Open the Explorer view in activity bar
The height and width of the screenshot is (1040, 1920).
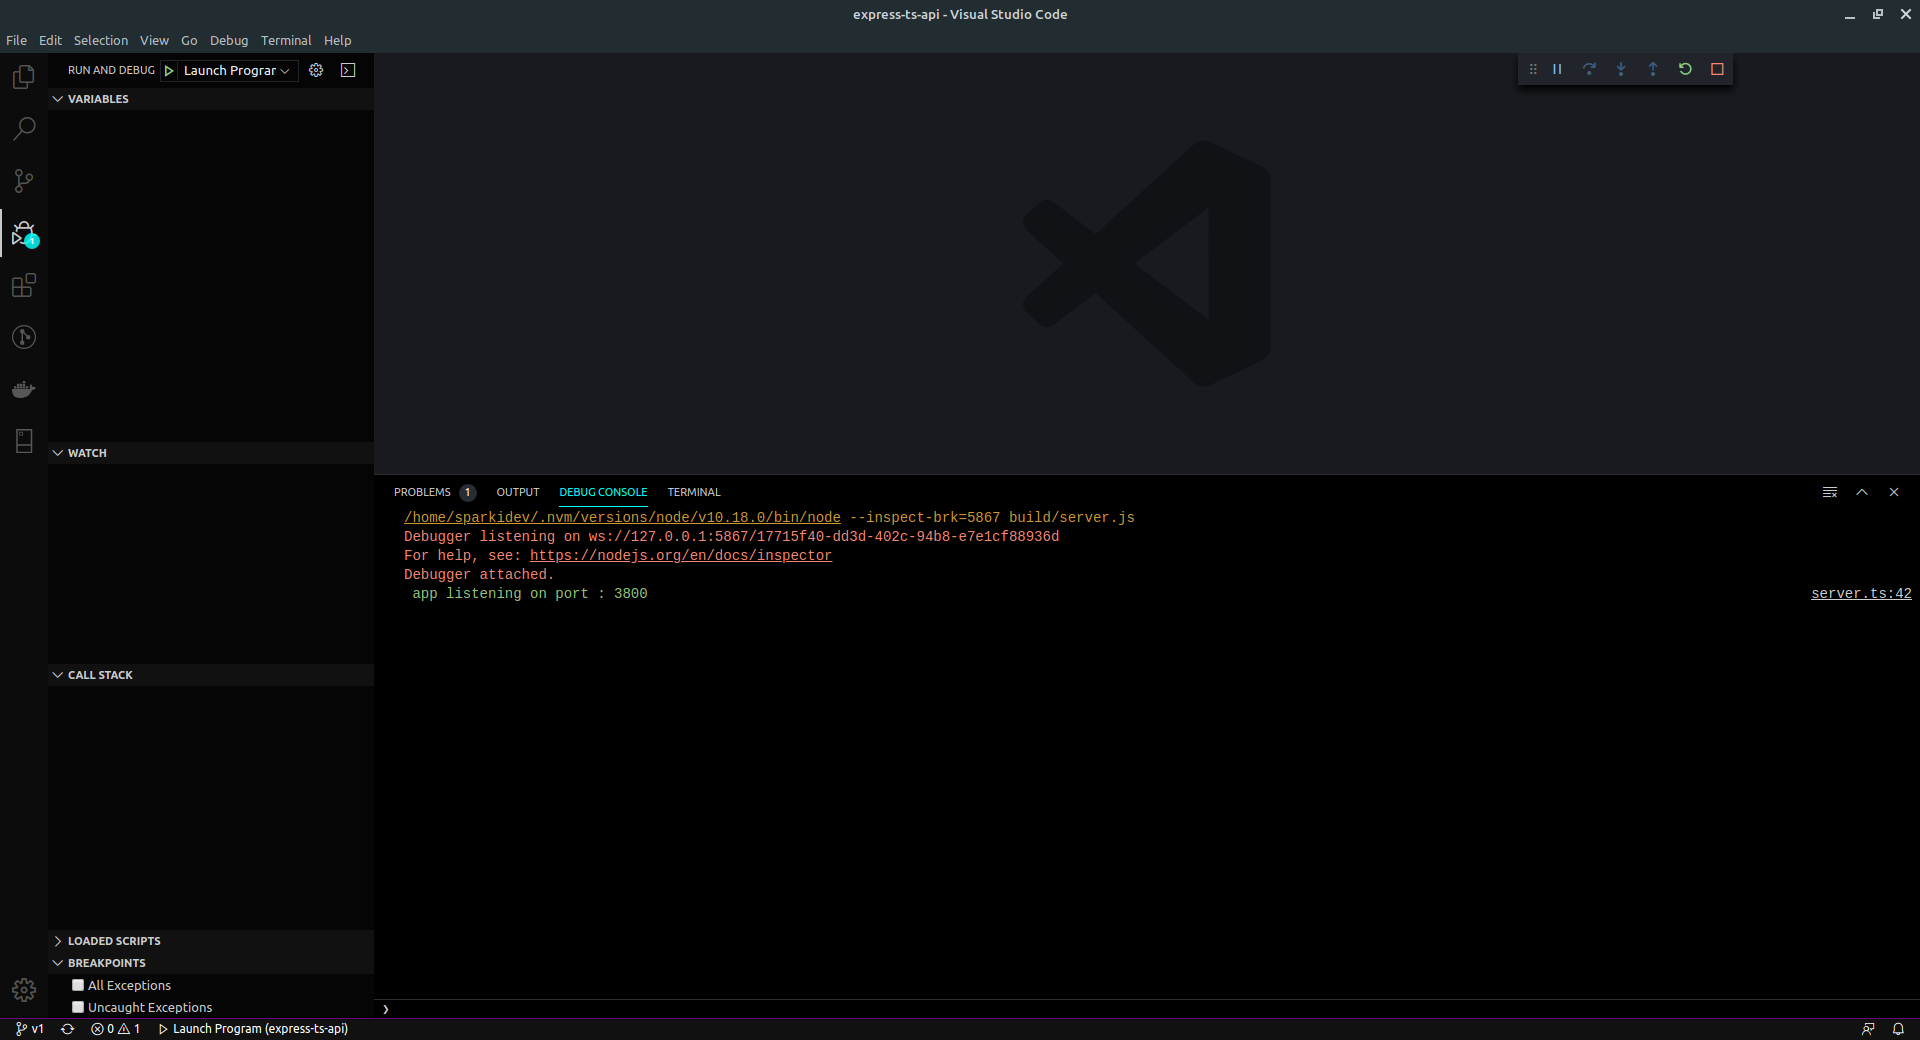(24, 77)
